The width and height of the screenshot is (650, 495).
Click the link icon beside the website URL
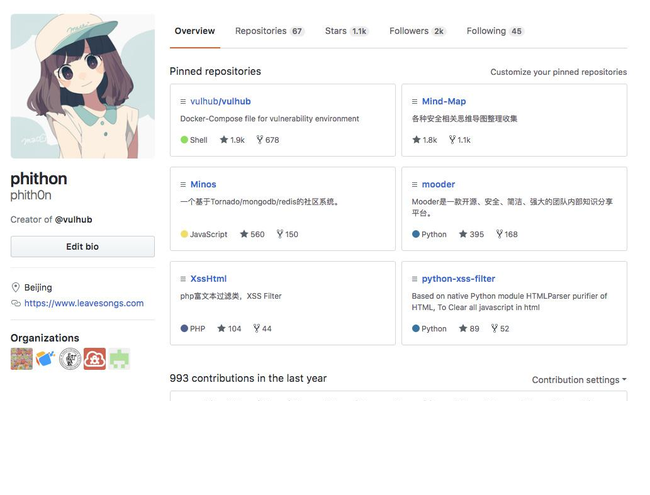pos(16,303)
